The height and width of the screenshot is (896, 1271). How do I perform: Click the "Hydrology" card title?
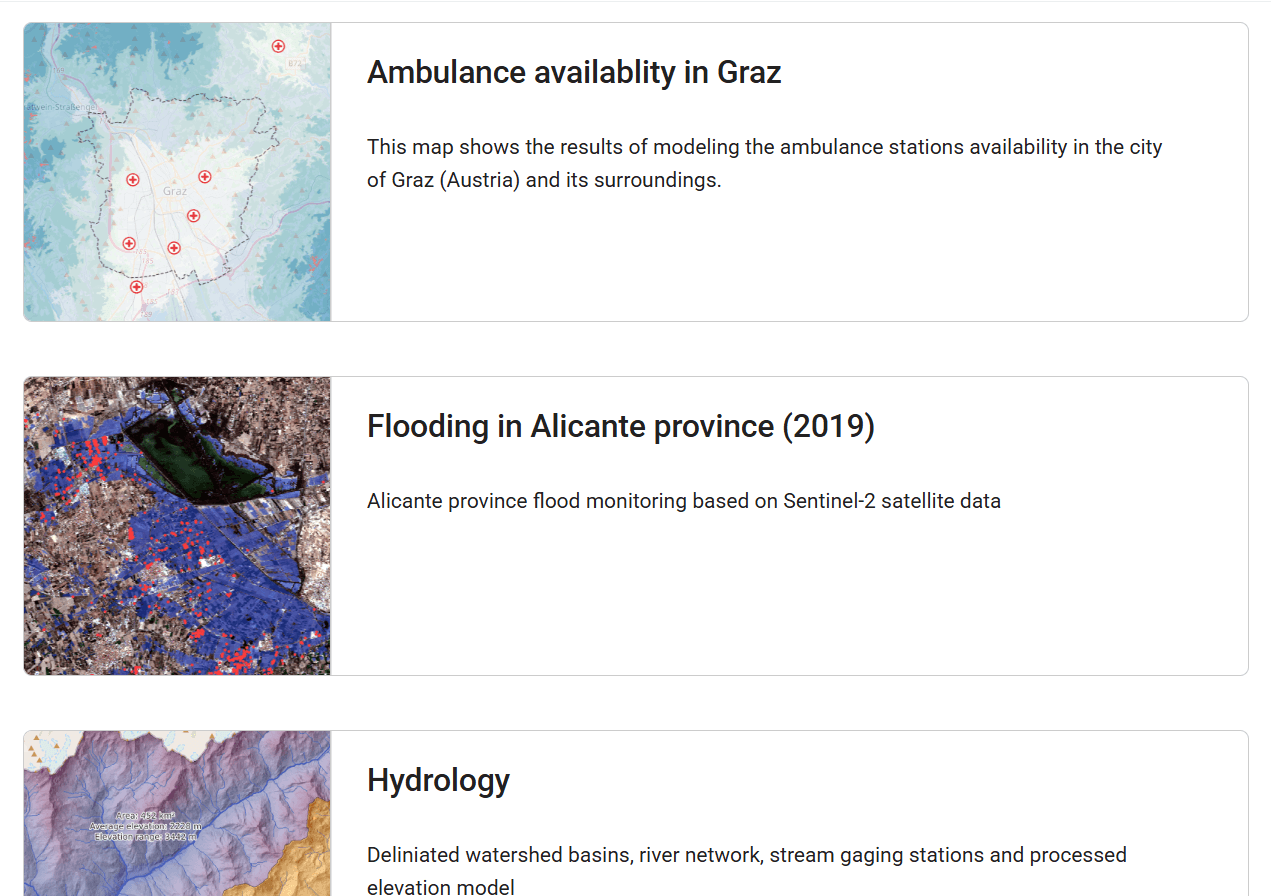tap(438, 780)
